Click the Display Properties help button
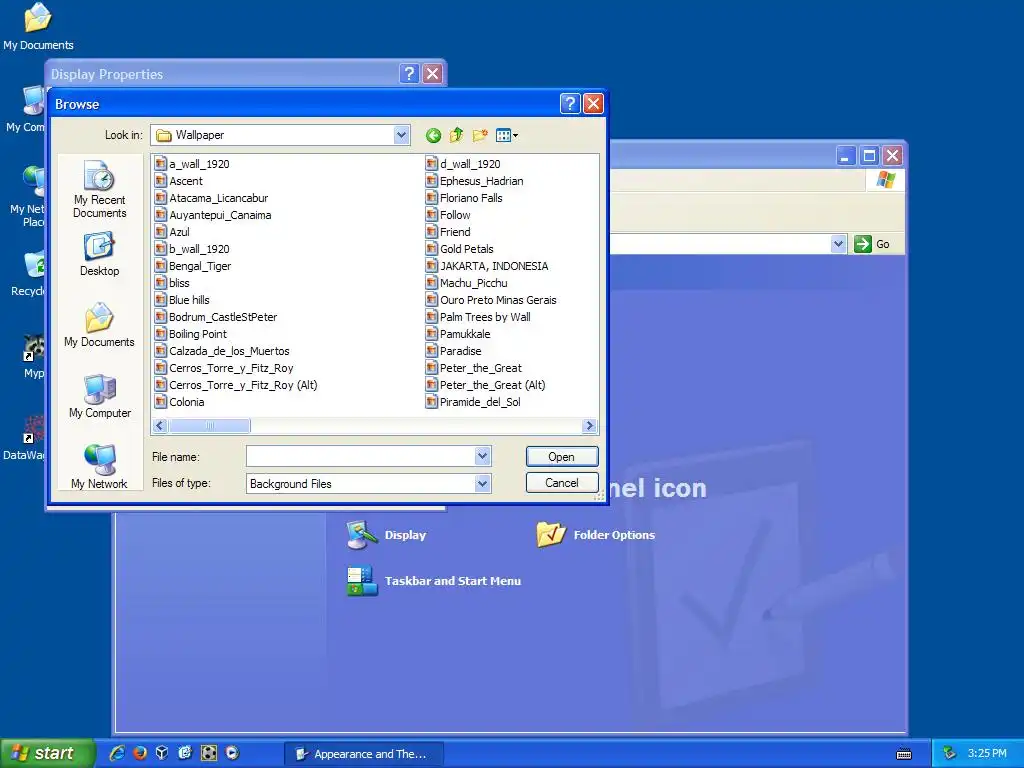The height and width of the screenshot is (768, 1024). (x=409, y=73)
